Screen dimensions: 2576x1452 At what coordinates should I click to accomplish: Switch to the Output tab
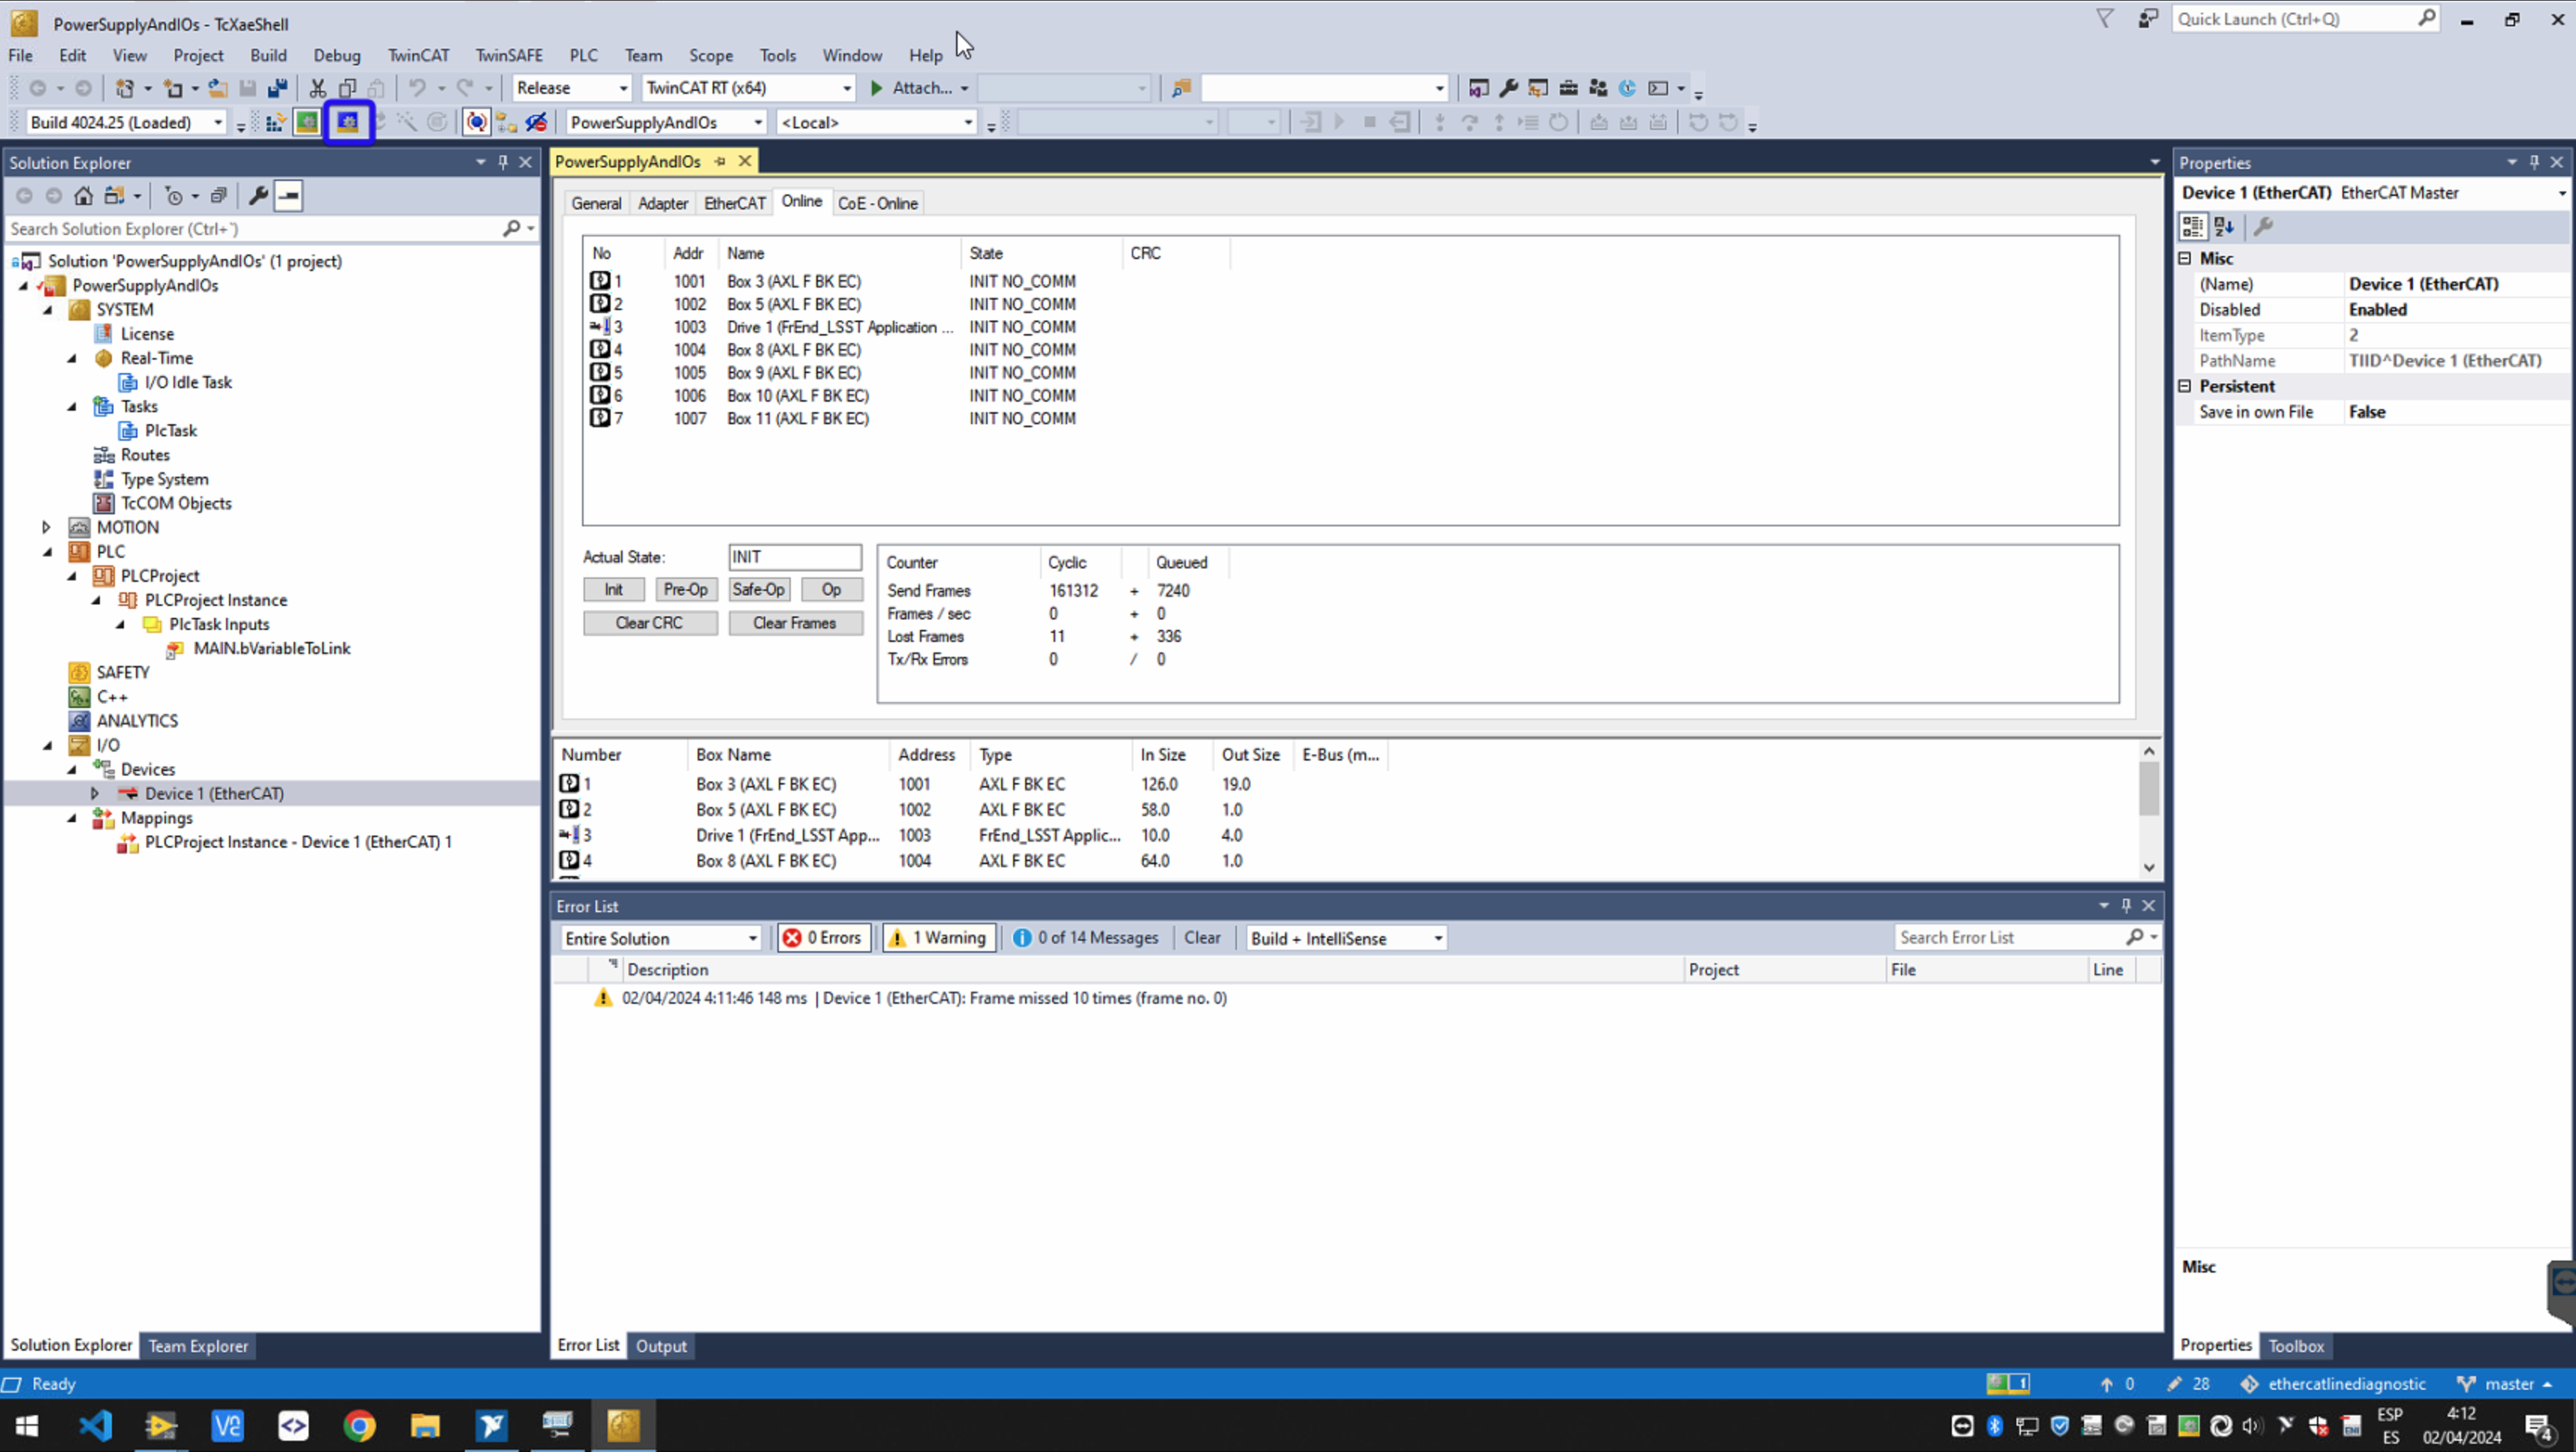pyautogui.click(x=661, y=1346)
